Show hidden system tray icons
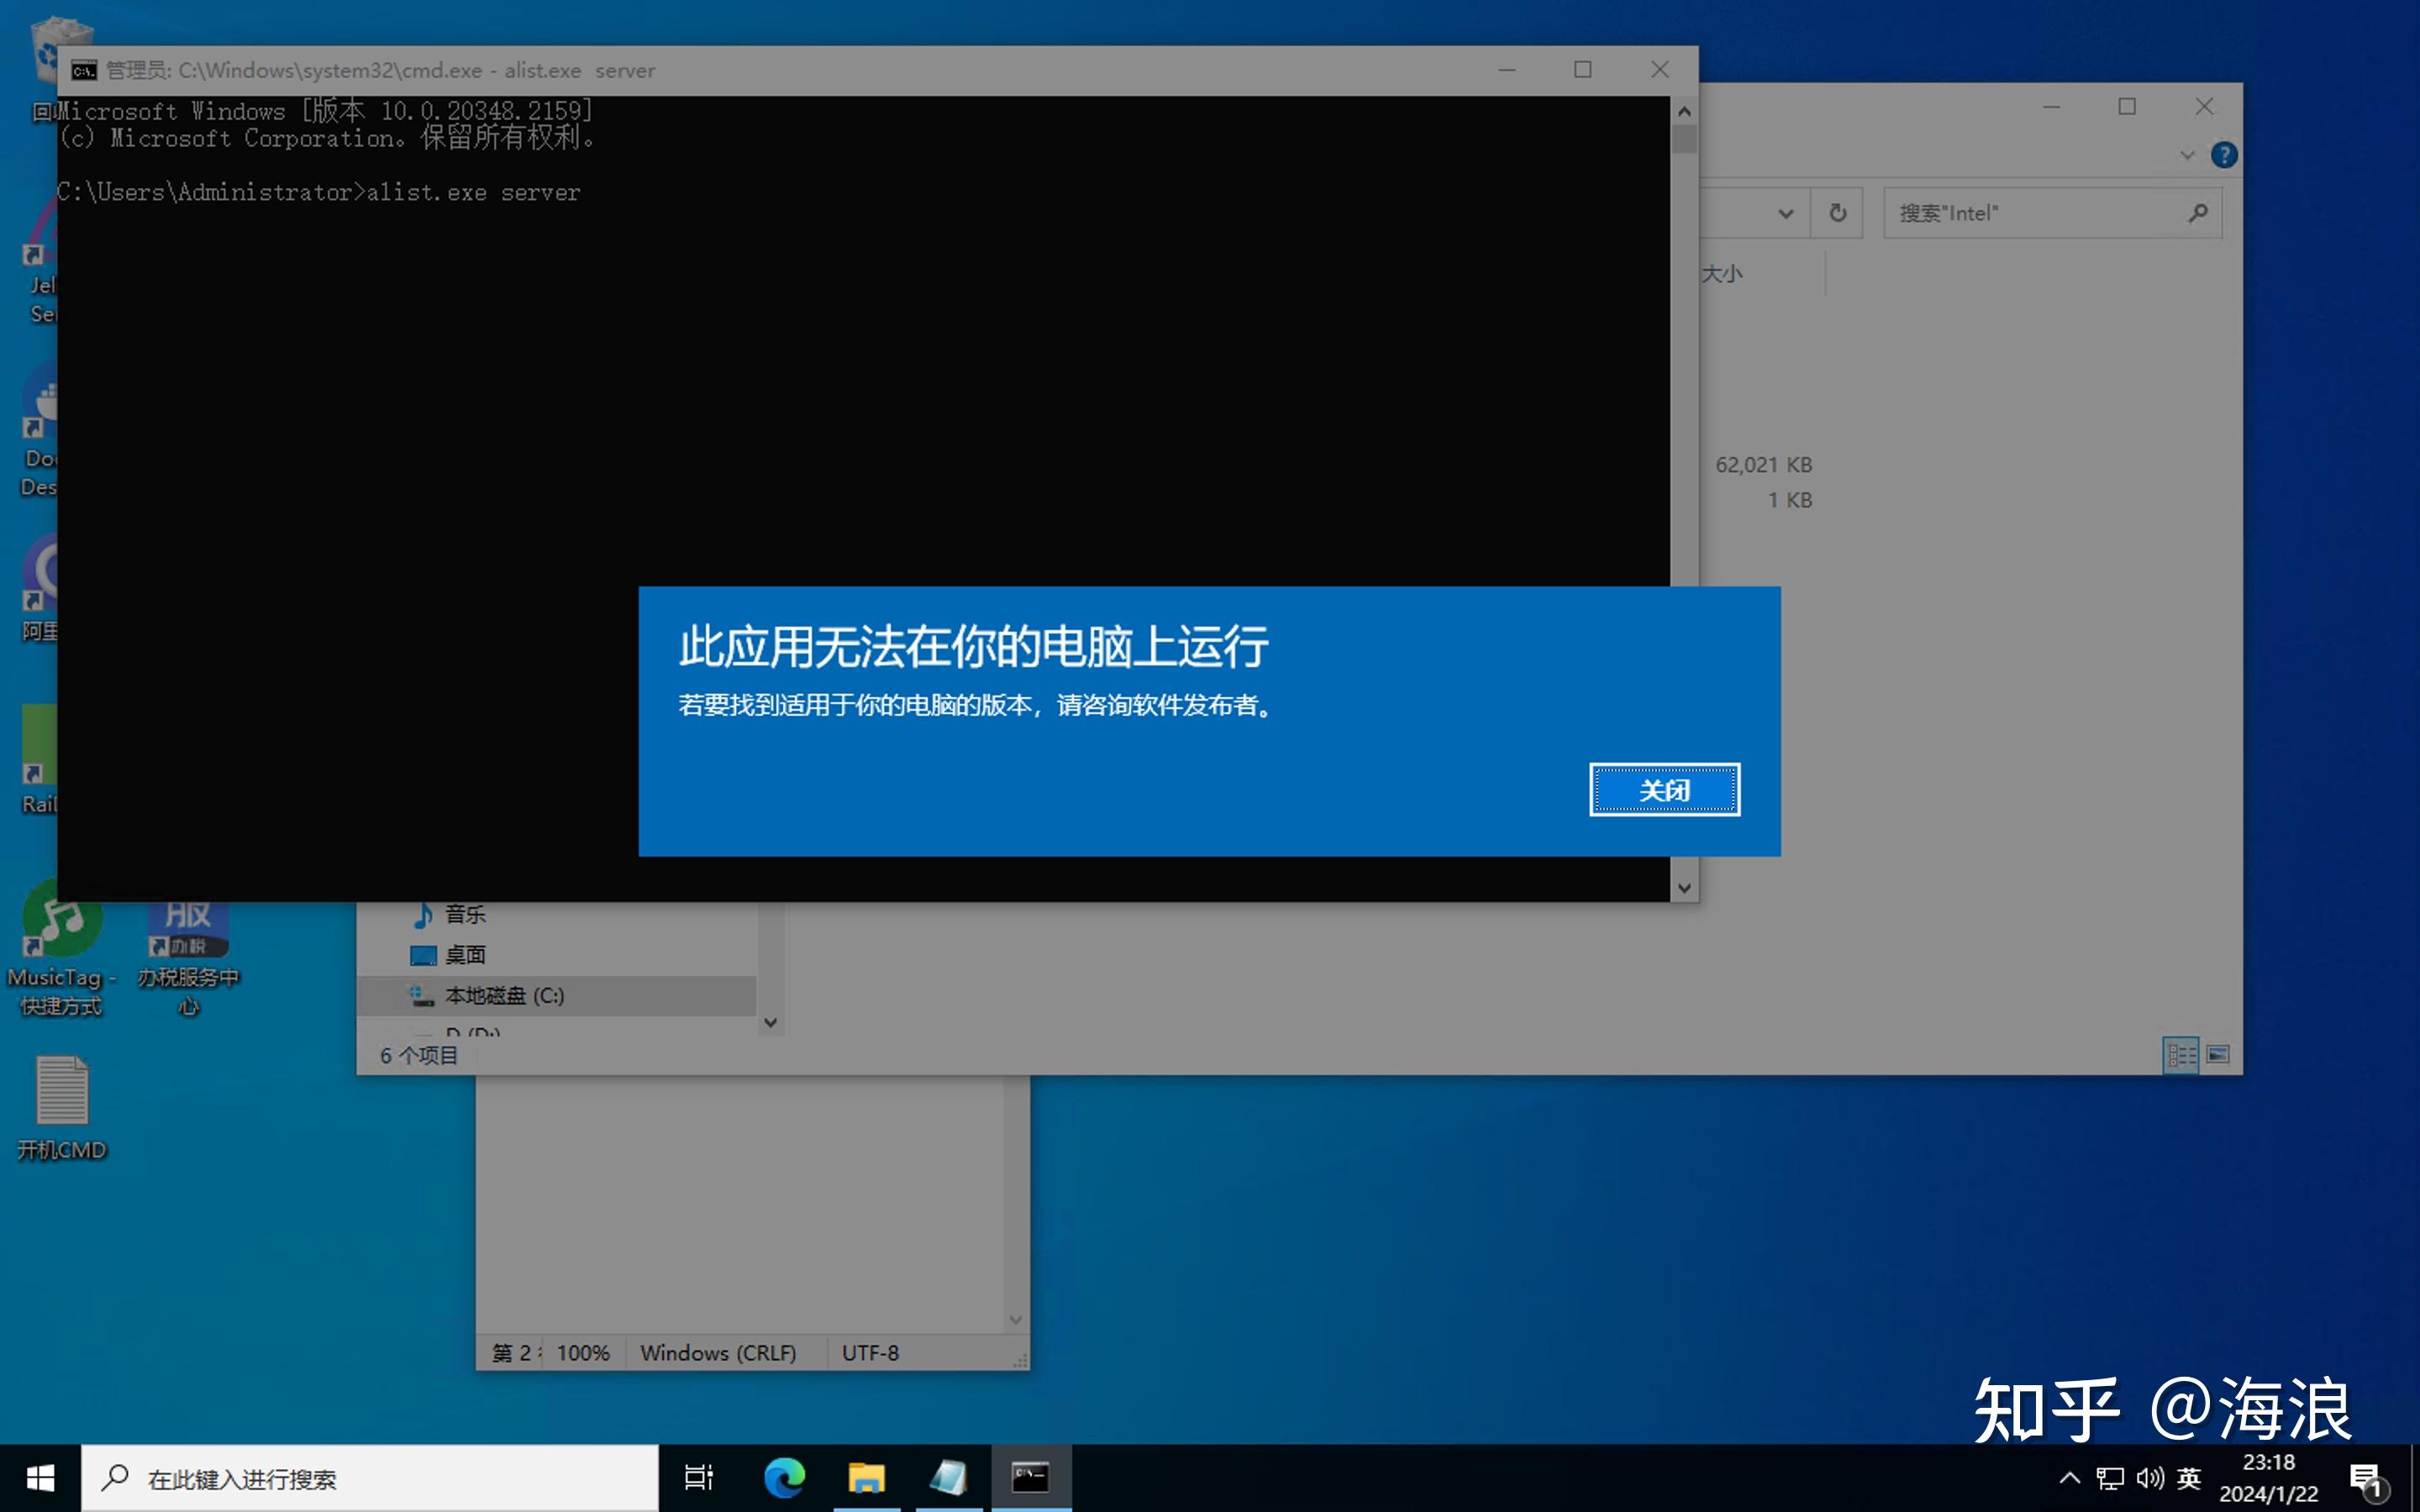This screenshot has width=2420, height=1512. (x=2069, y=1478)
